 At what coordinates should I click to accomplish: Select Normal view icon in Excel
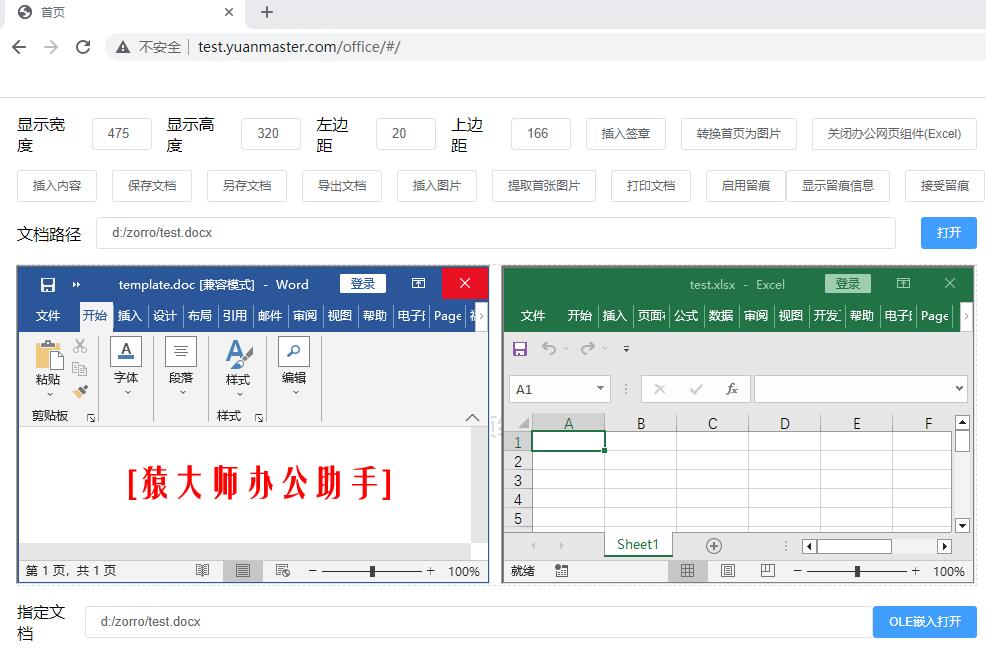pyautogui.click(x=687, y=570)
